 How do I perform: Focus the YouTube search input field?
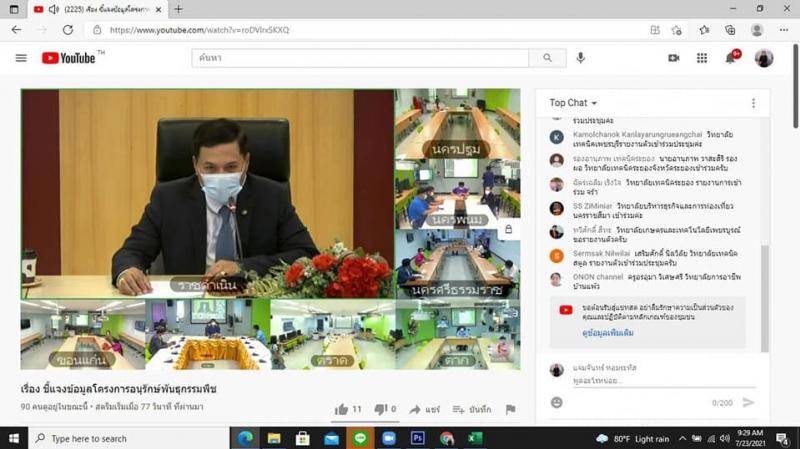360,58
